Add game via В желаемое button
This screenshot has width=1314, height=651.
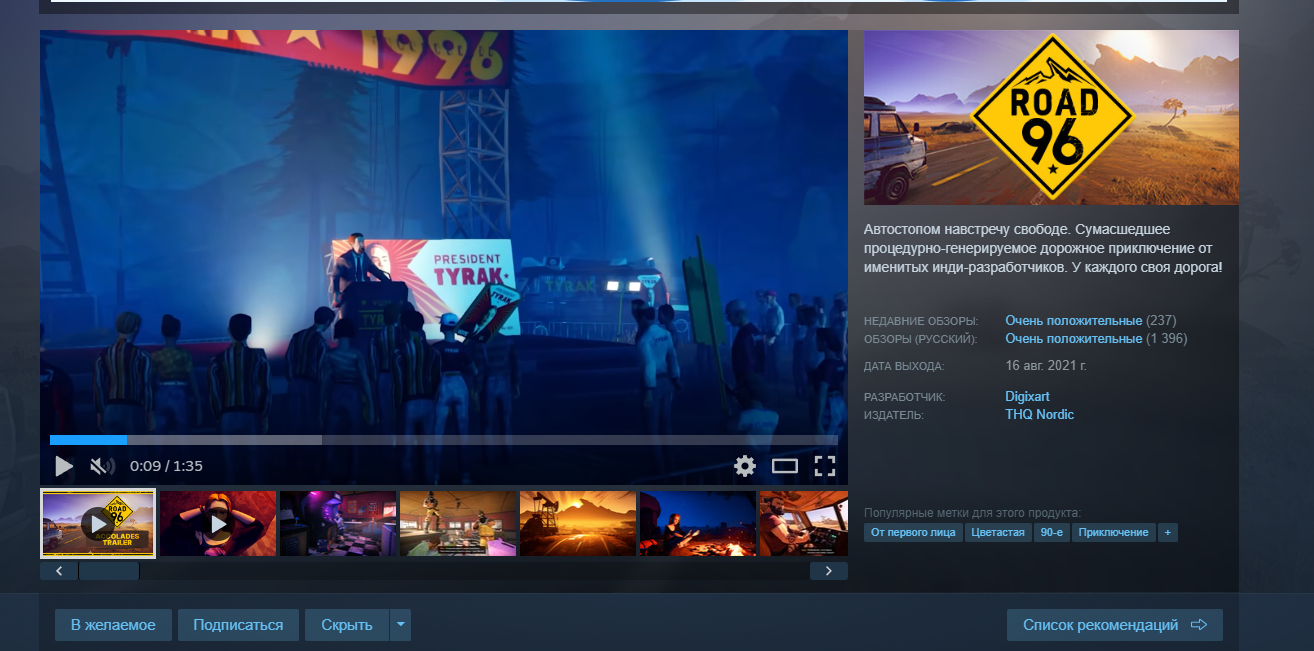coord(113,625)
